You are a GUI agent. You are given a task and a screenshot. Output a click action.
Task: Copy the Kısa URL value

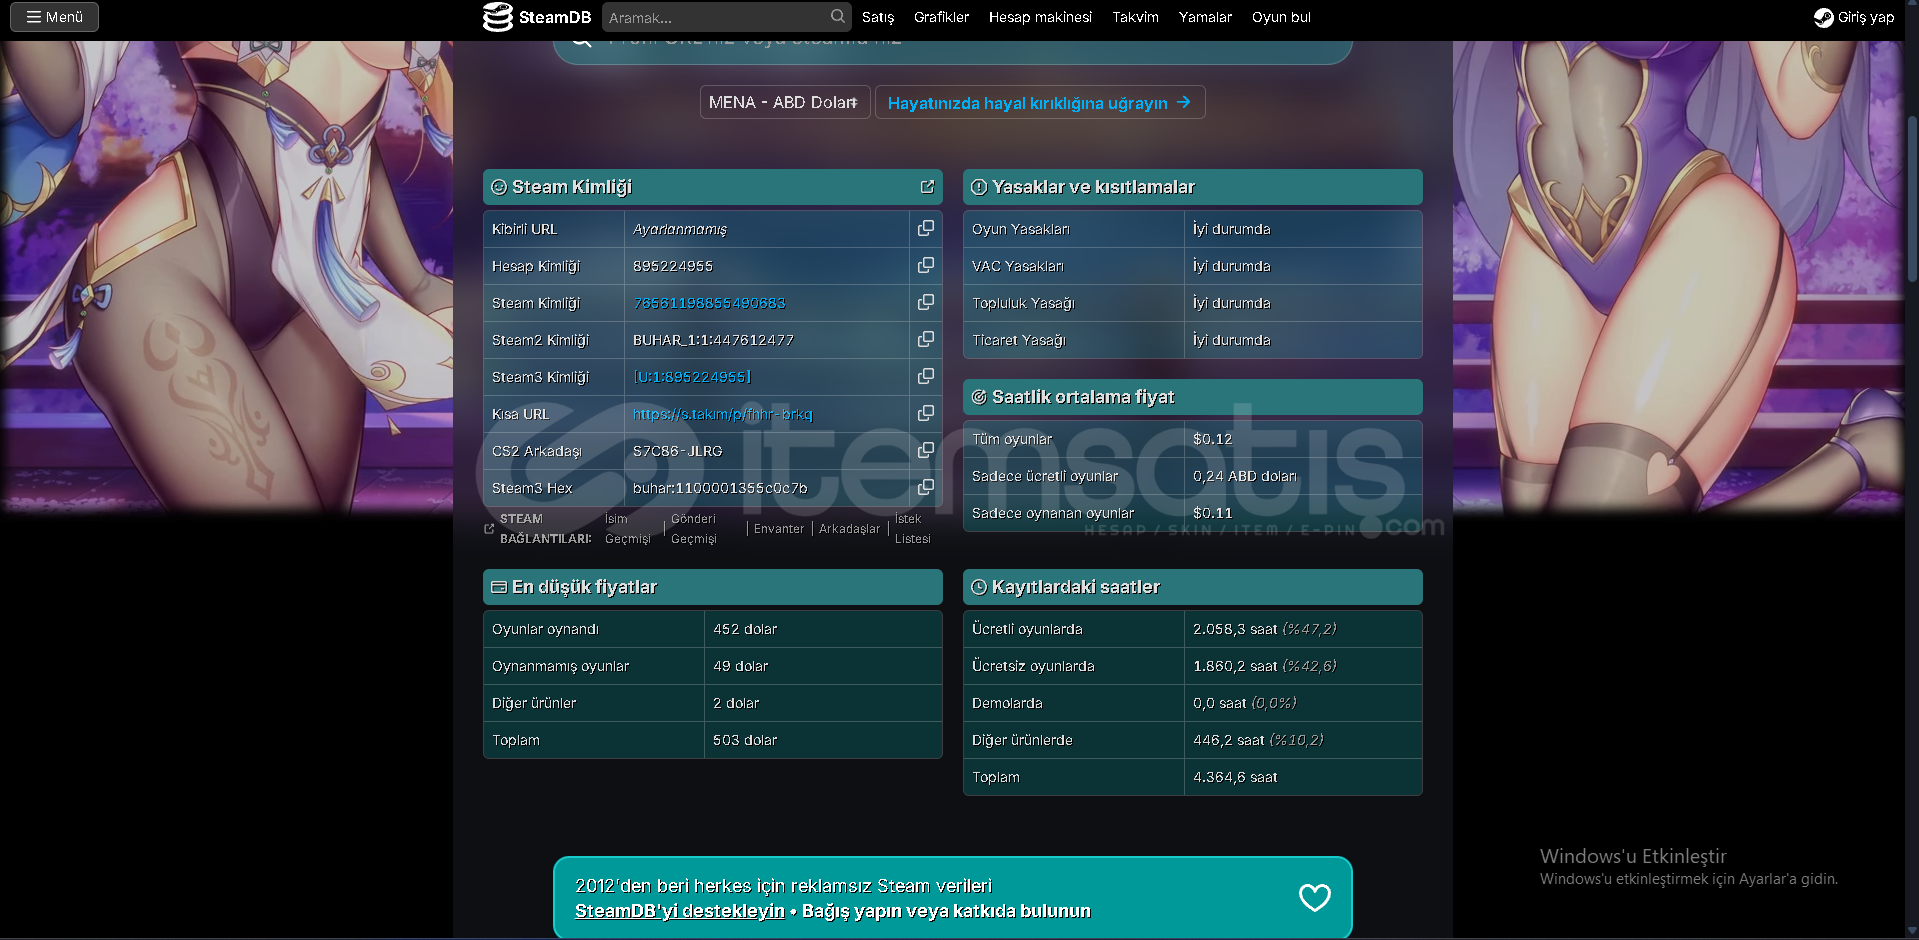point(926,413)
